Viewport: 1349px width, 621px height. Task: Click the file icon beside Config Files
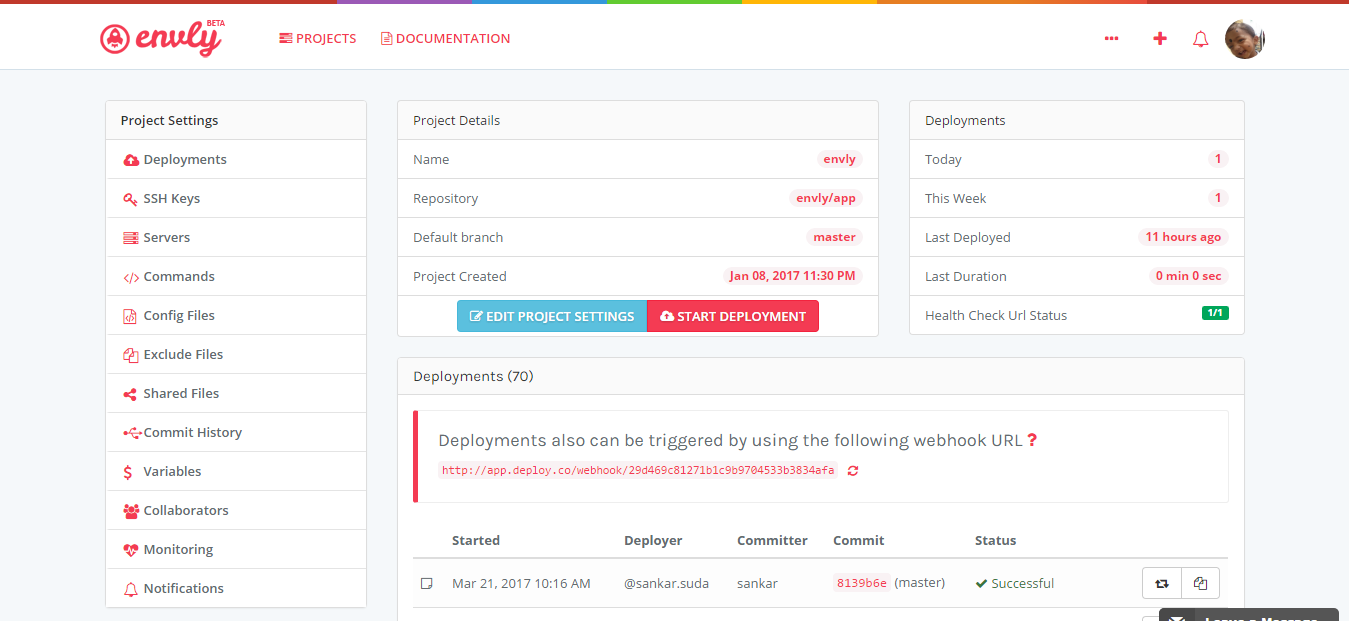pos(130,316)
